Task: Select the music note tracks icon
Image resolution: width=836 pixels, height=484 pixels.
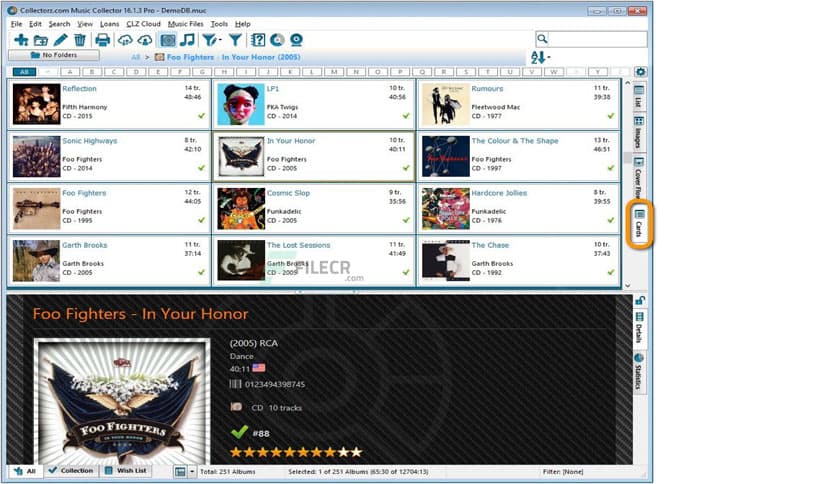Action: [x=187, y=40]
